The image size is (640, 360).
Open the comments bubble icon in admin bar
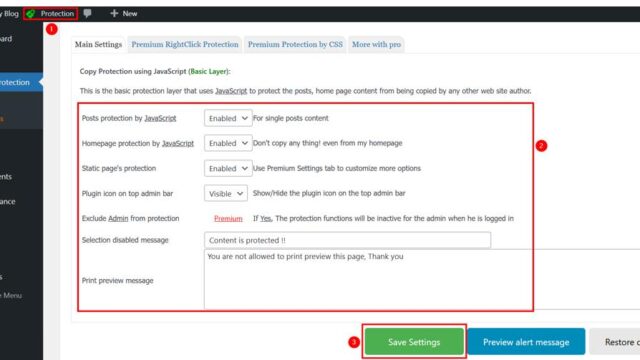point(87,13)
